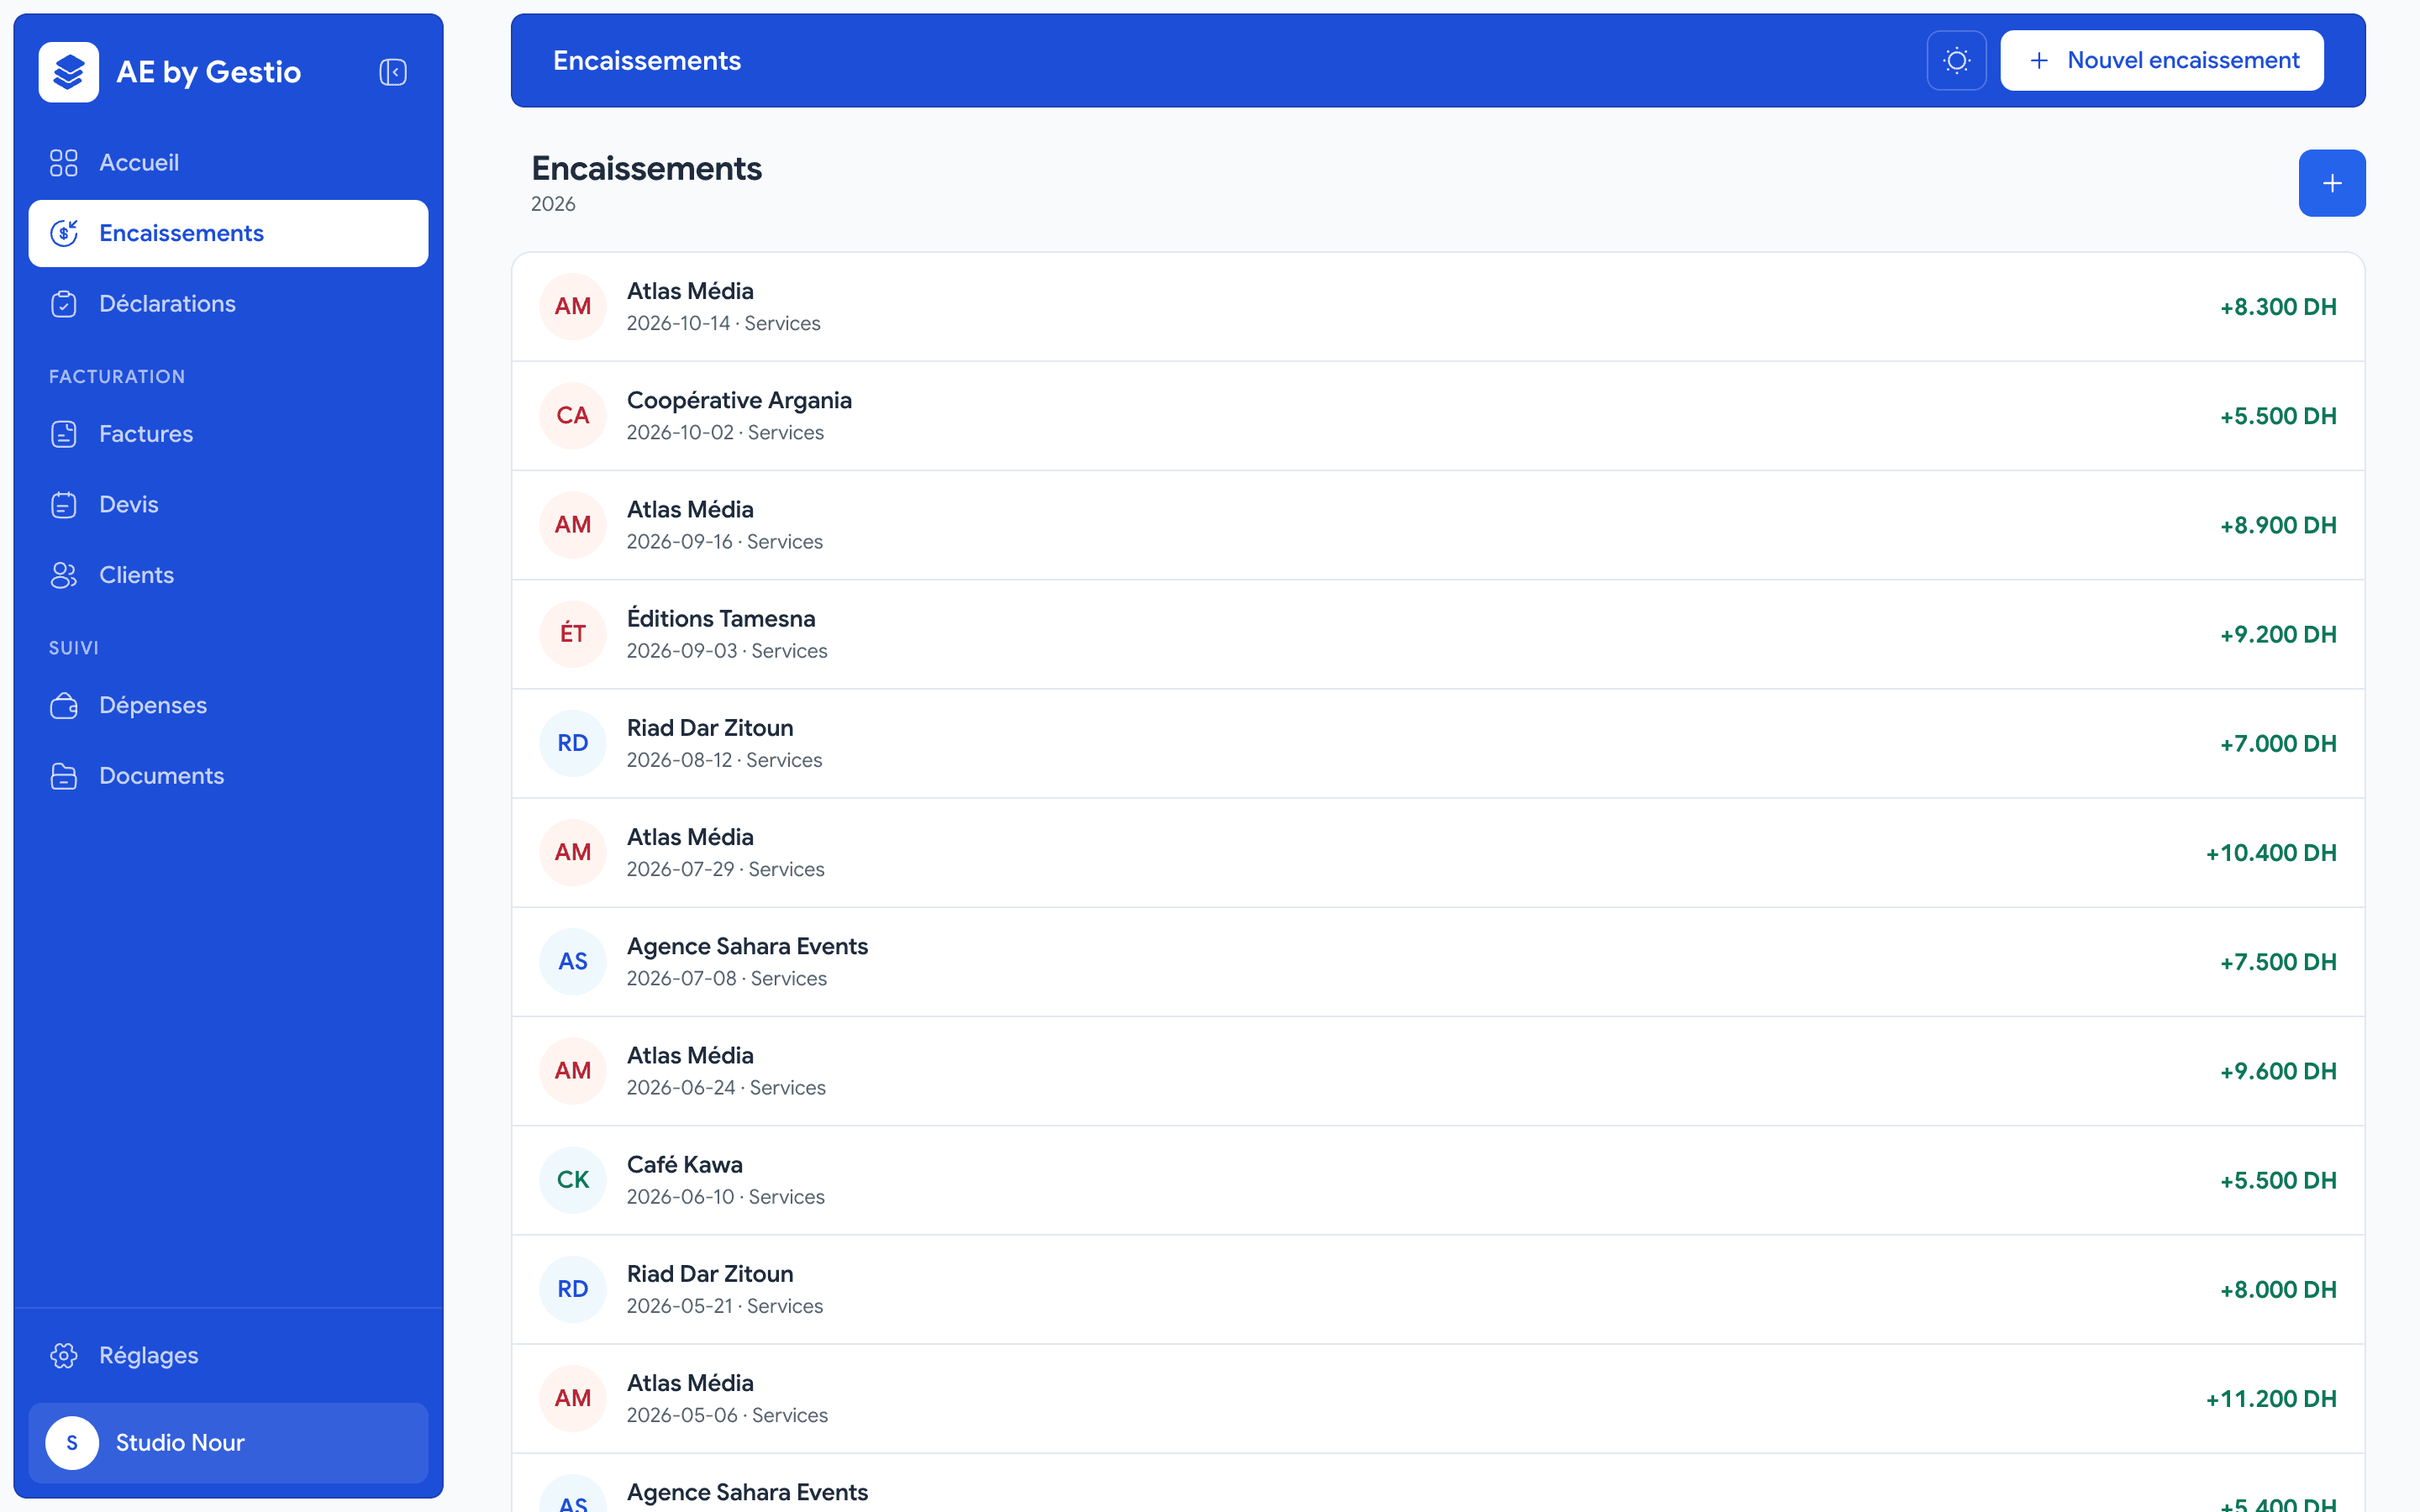Open Réglages settings

[x=228, y=1356]
